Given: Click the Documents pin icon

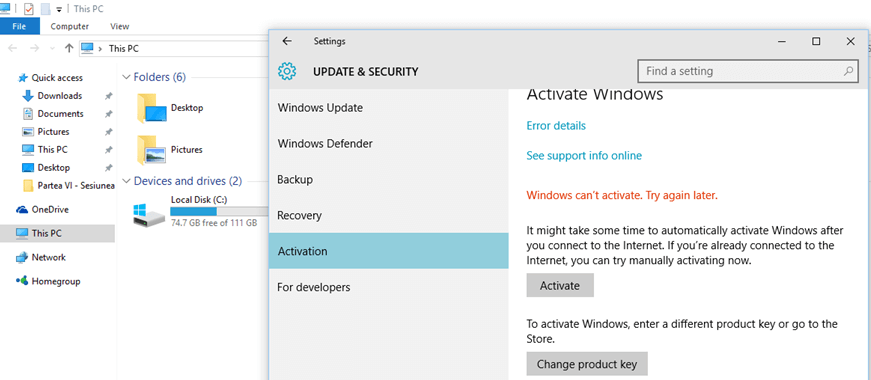Looking at the screenshot, I should coord(109,113).
